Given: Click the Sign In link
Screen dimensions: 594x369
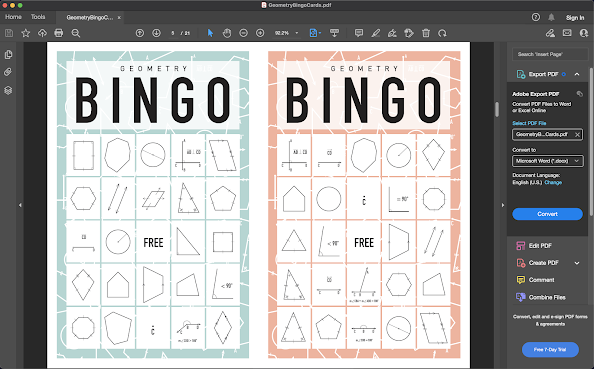Looking at the screenshot, I should pos(575,18).
